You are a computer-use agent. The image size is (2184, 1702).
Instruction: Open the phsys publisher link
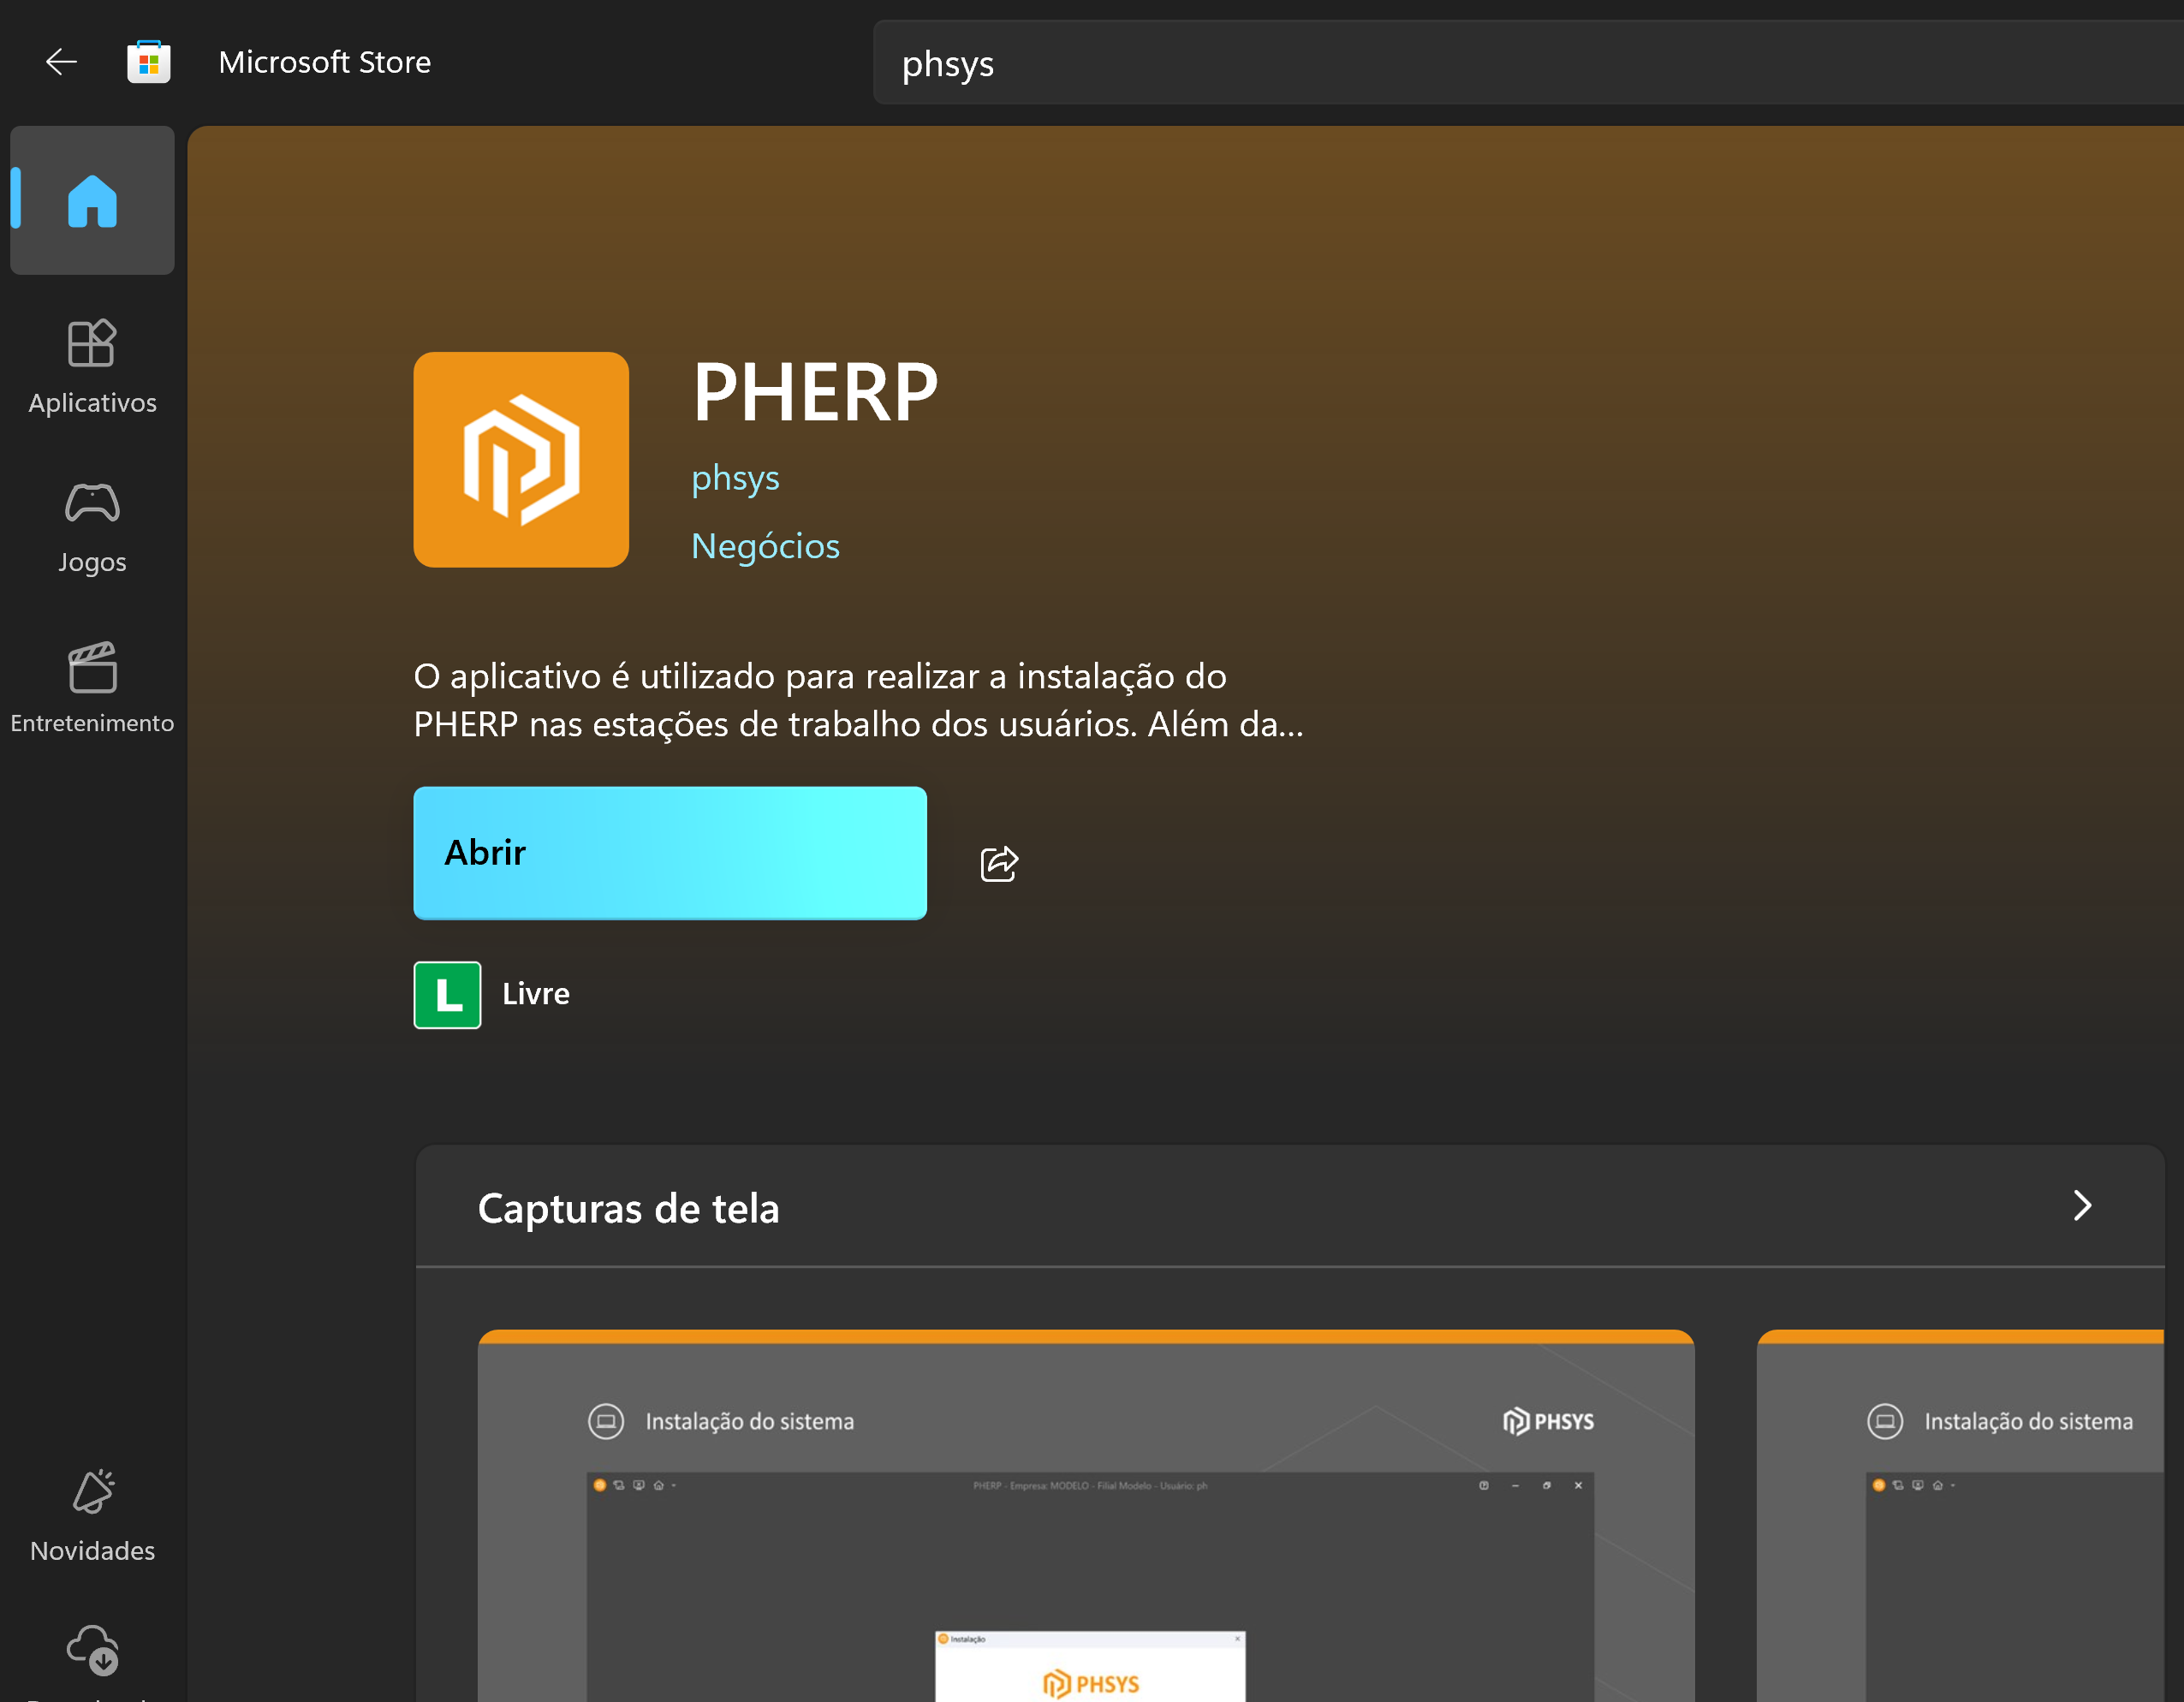point(735,478)
